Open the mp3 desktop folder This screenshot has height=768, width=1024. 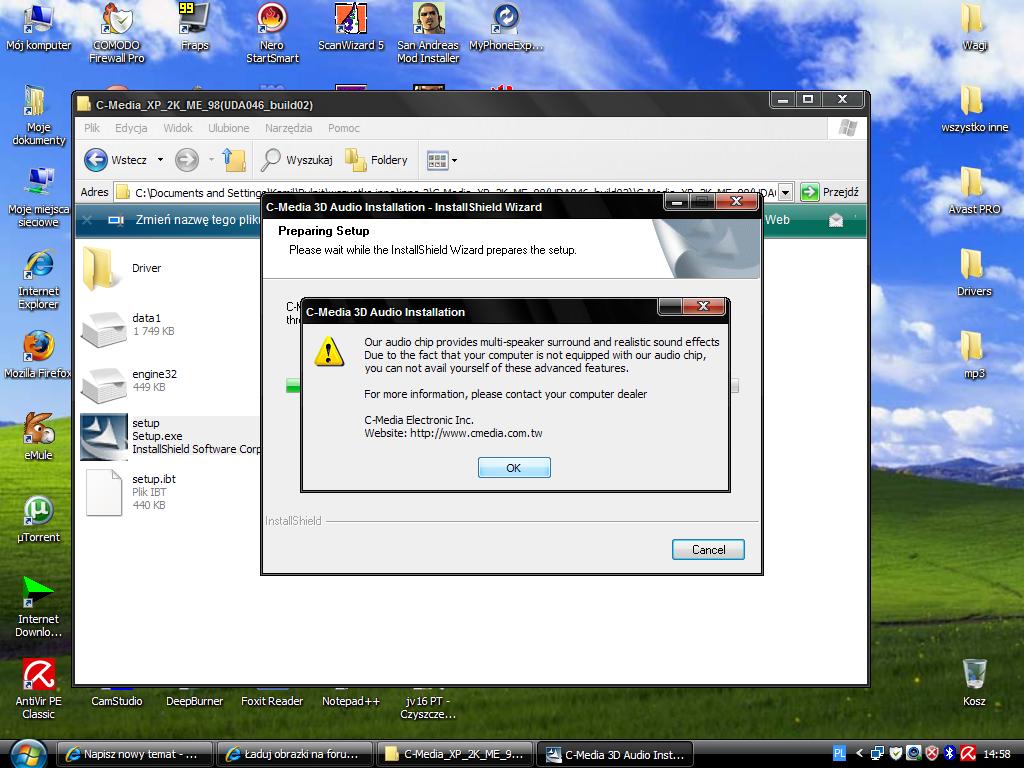tap(974, 355)
